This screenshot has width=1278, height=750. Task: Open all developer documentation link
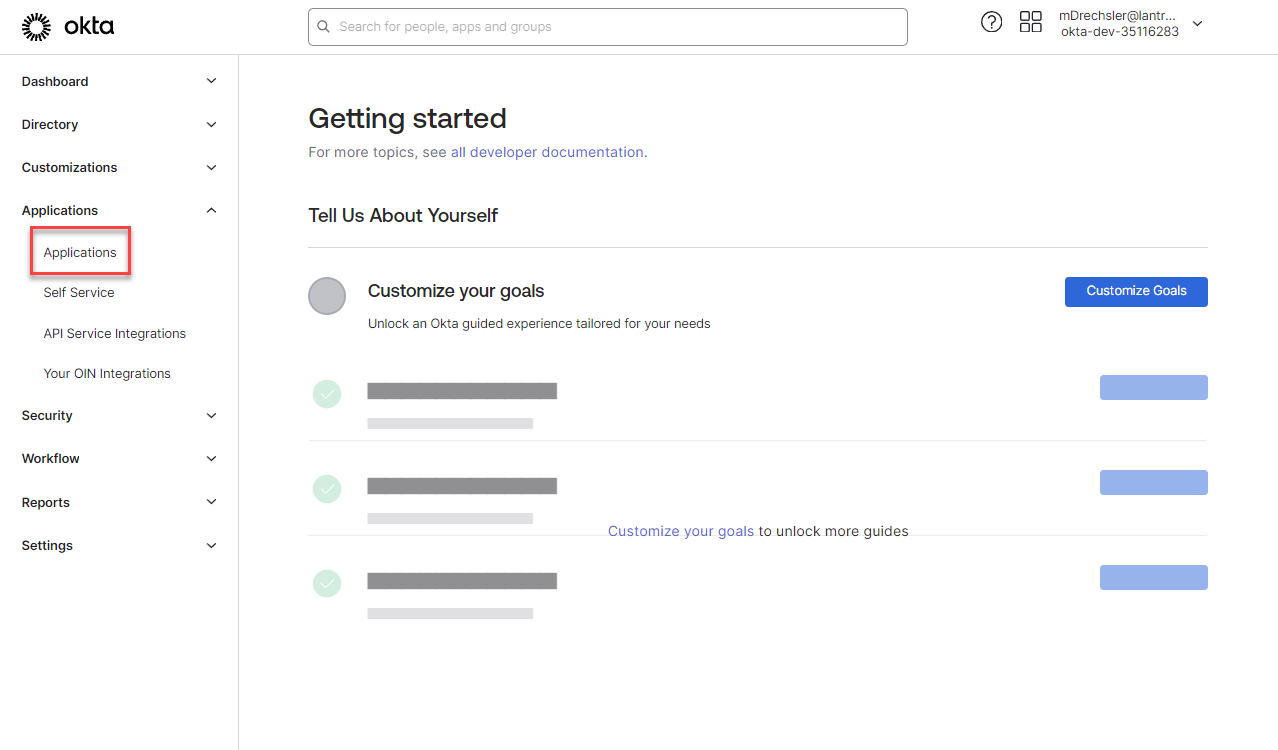point(547,152)
